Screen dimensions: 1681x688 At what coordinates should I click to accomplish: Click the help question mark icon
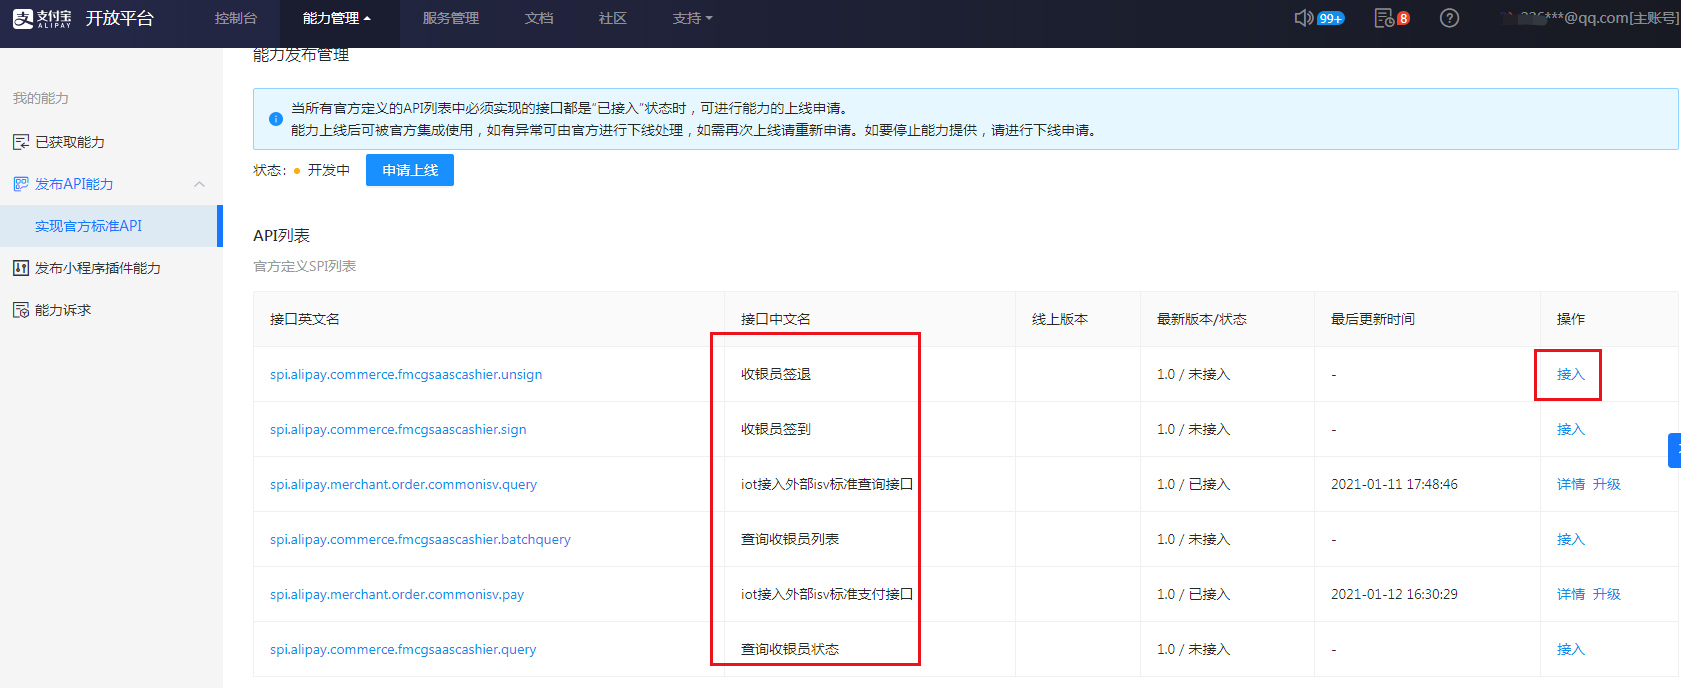(x=1449, y=18)
